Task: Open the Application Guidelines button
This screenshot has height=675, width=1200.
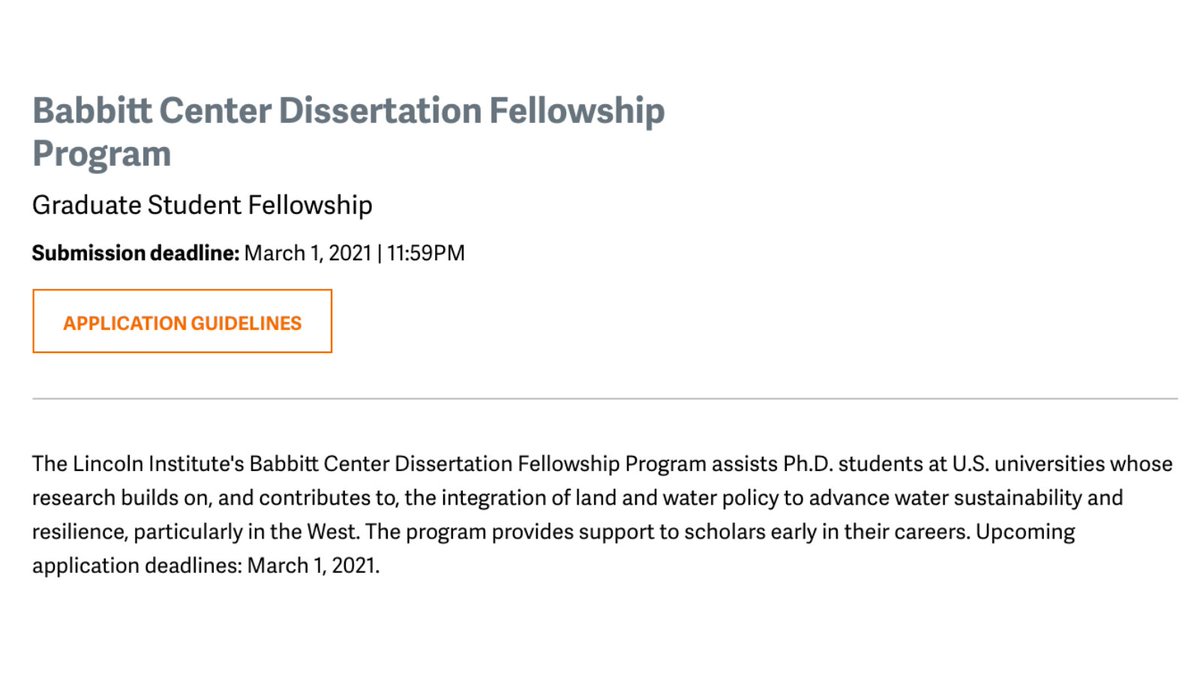Action: (182, 321)
